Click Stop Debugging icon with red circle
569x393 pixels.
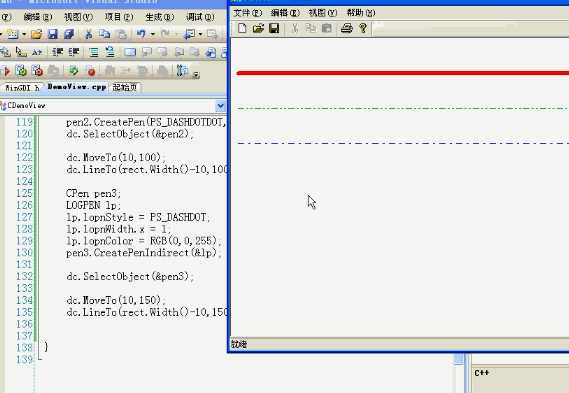coord(37,71)
